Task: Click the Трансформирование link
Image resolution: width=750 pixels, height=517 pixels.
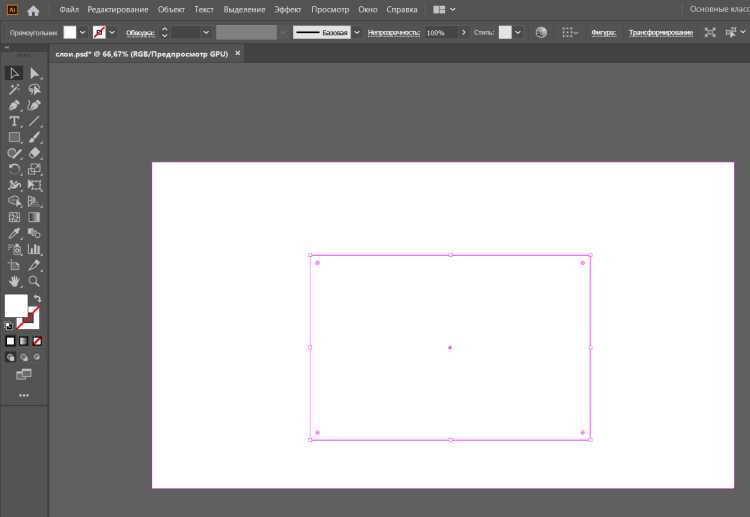Action: point(661,33)
